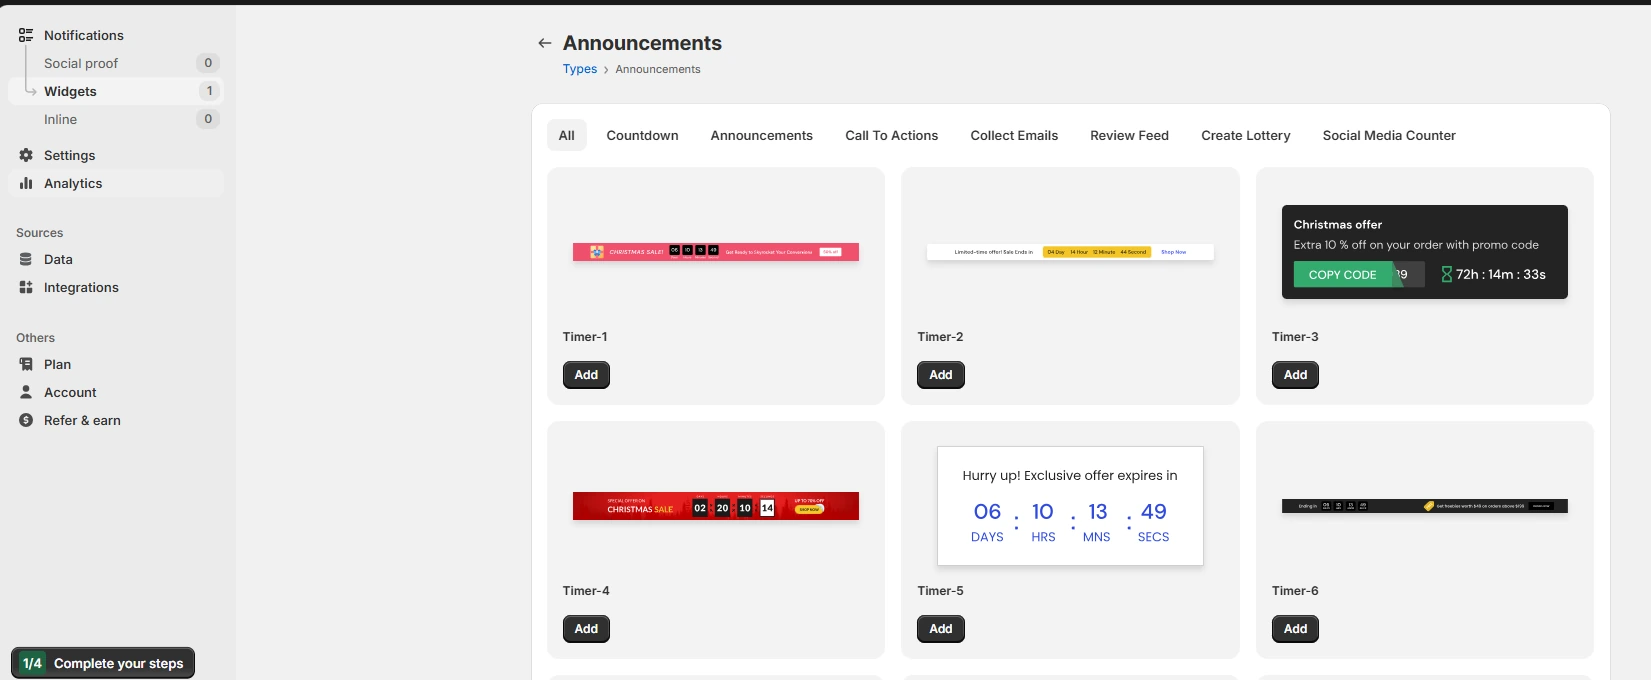Screen dimensions: 1651x680
Task: Open Inline in the sidebar
Action: click(60, 119)
